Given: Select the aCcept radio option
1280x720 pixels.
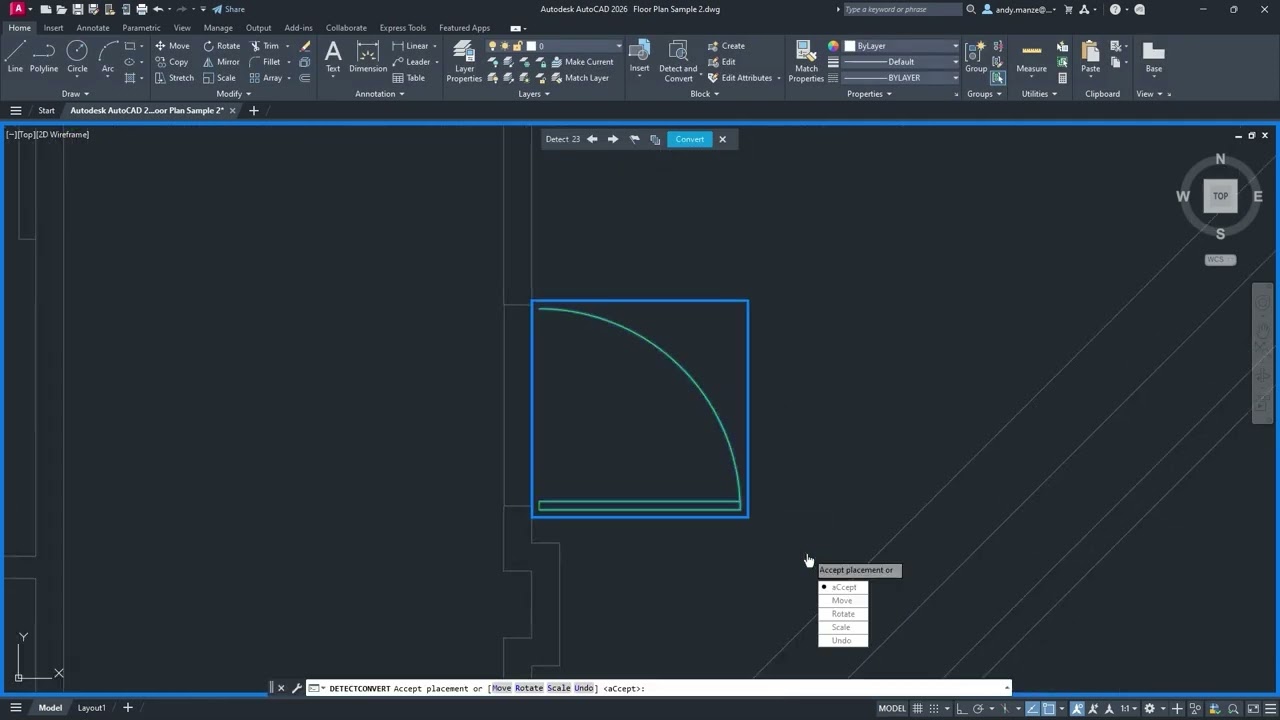Looking at the screenshot, I should (843, 587).
